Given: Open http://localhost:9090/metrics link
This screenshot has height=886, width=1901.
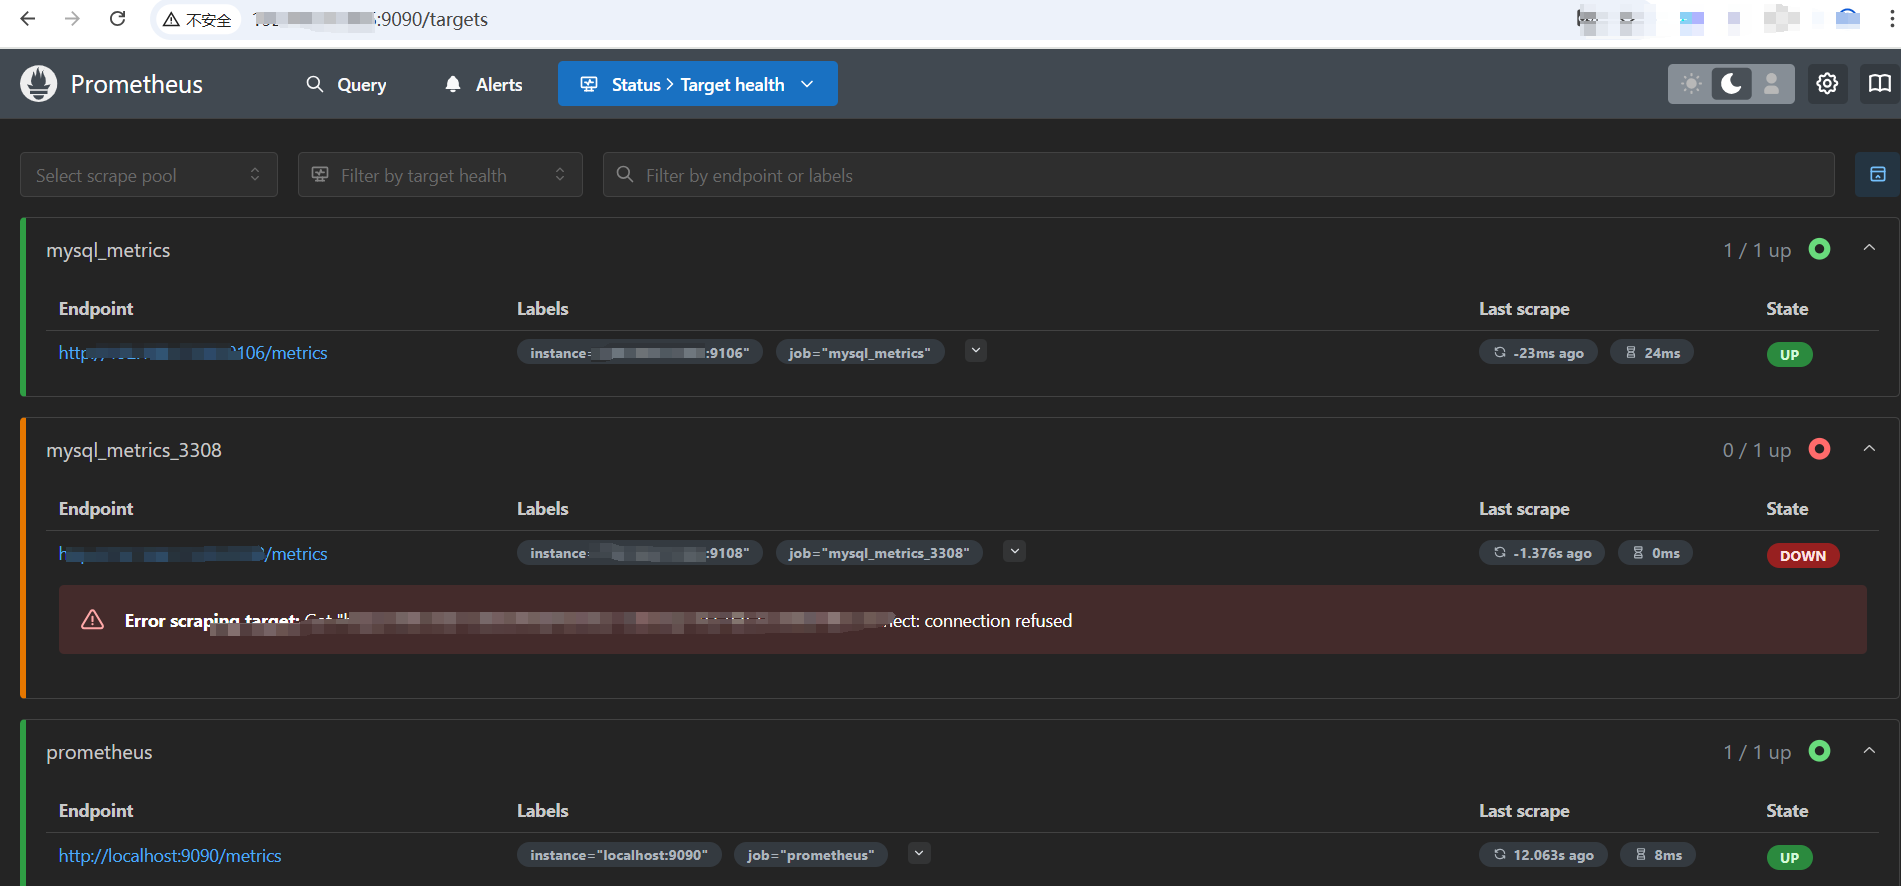Looking at the screenshot, I should pyautogui.click(x=170, y=856).
